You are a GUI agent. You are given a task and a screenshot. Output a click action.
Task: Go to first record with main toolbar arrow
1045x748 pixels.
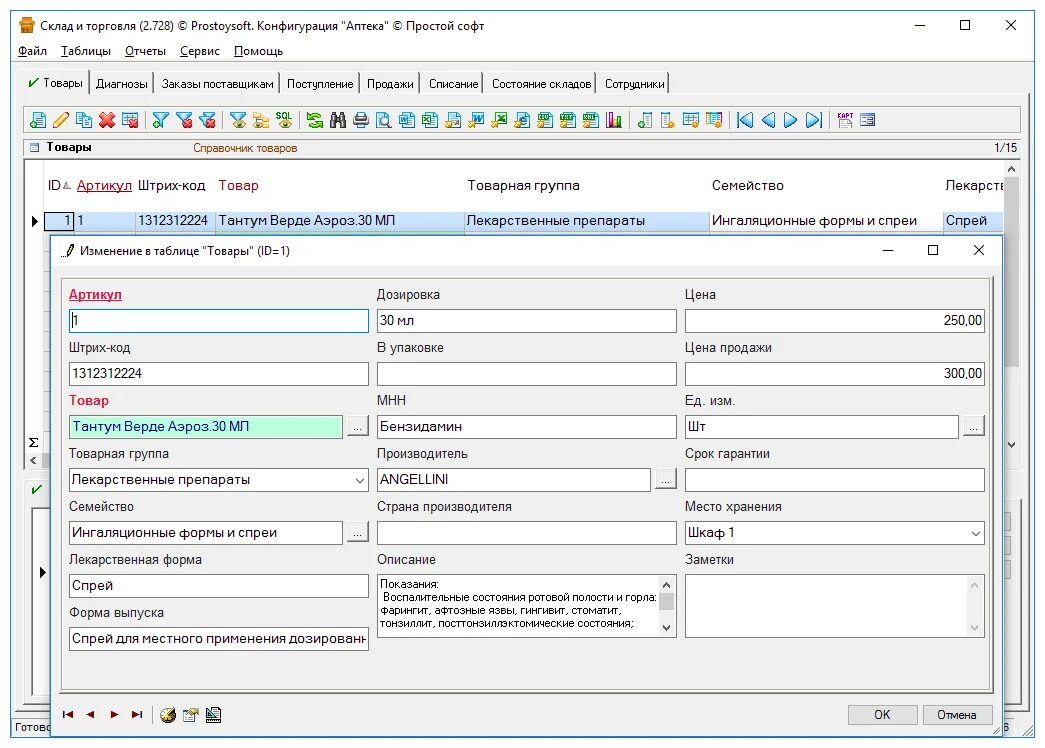pyautogui.click(x=745, y=120)
